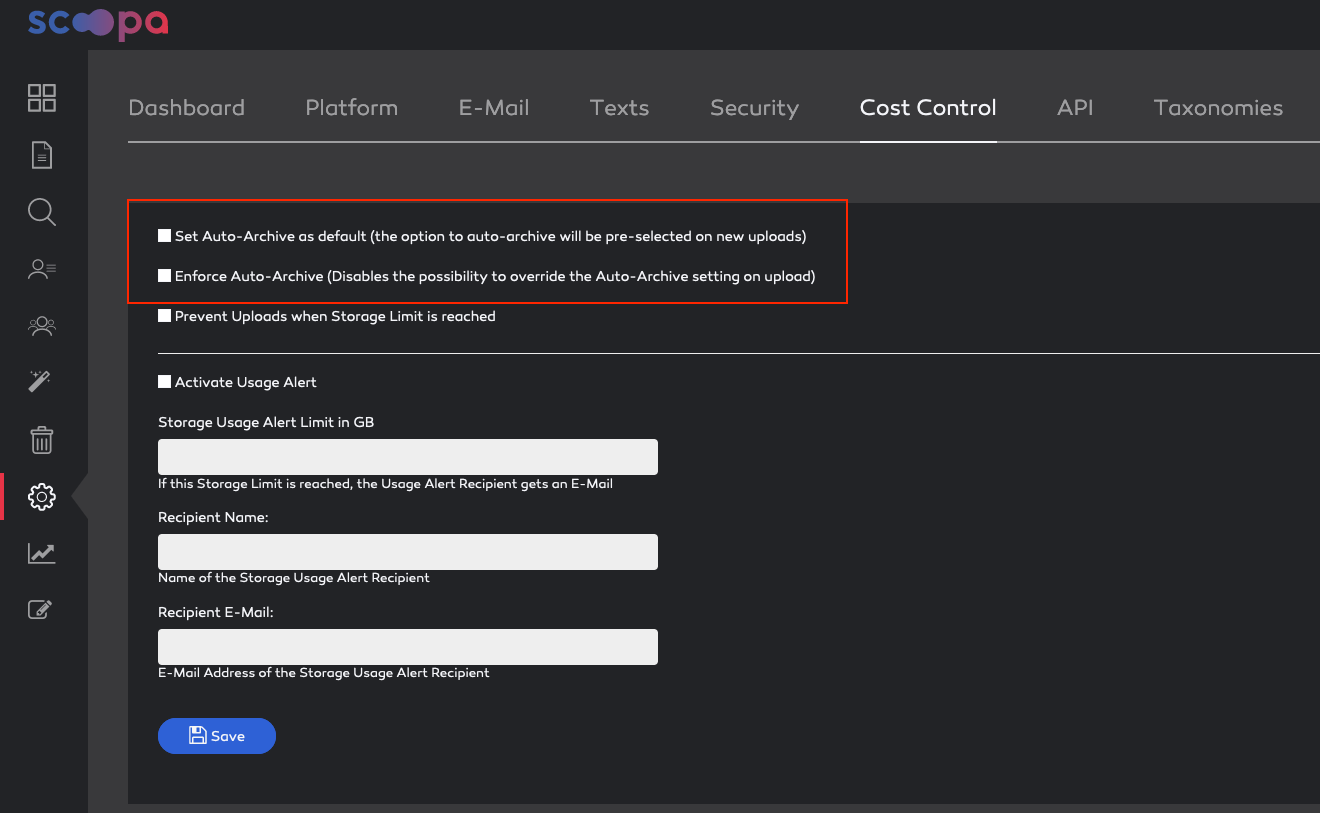Image resolution: width=1320 pixels, height=813 pixels.
Task: Click the 'E-Mail Address of the Storage Usage Alert Recipient' hint
Action: pos(324,673)
